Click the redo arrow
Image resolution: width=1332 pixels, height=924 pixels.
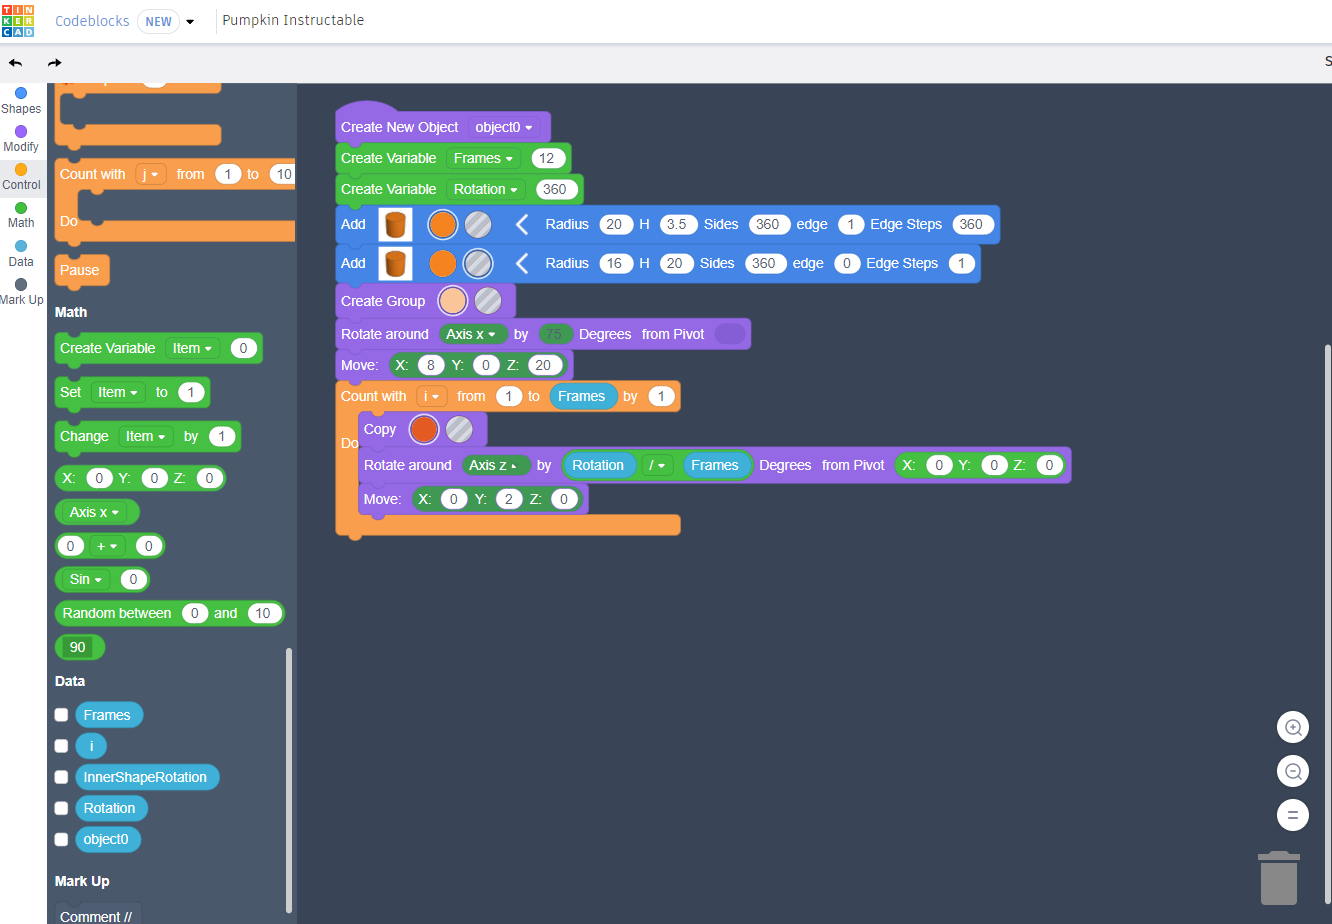53,62
